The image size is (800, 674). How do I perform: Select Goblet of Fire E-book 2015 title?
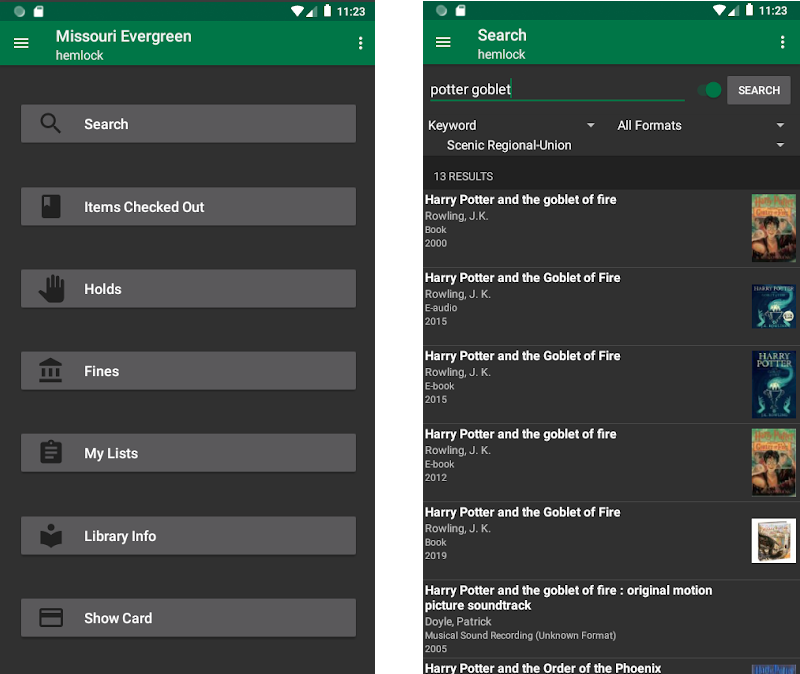click(522, 356)
